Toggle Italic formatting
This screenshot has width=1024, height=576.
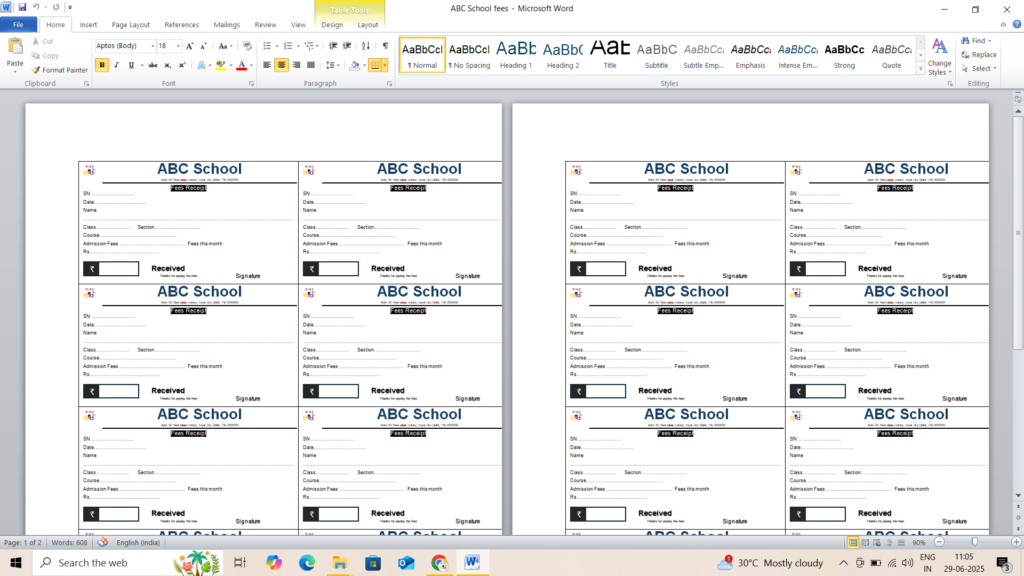pos(116,65)
